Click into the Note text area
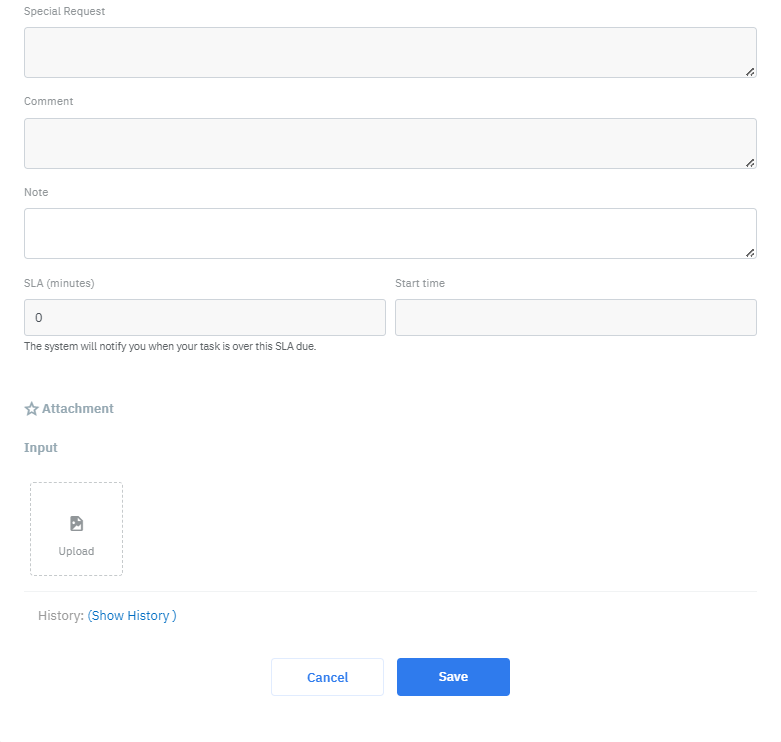Image resolution: width=781 pixels, height=742 pixels. (x=390, y=233)
